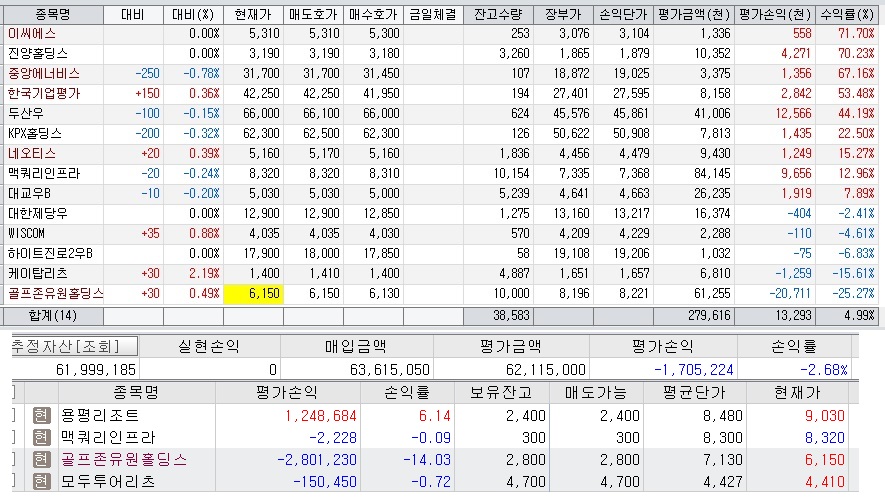Screen dimensions: 885x499
Task: Click the 현 icon beside 맥쿼리인프라 in lower table
Action: coord(41,437)
